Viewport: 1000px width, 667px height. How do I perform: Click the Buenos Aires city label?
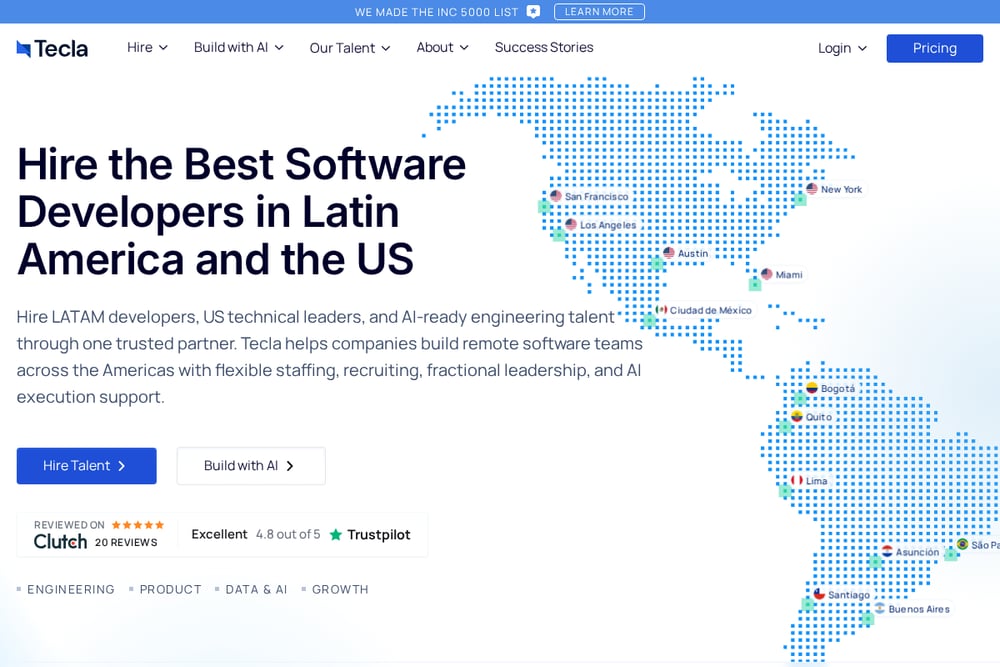[919, 609]
